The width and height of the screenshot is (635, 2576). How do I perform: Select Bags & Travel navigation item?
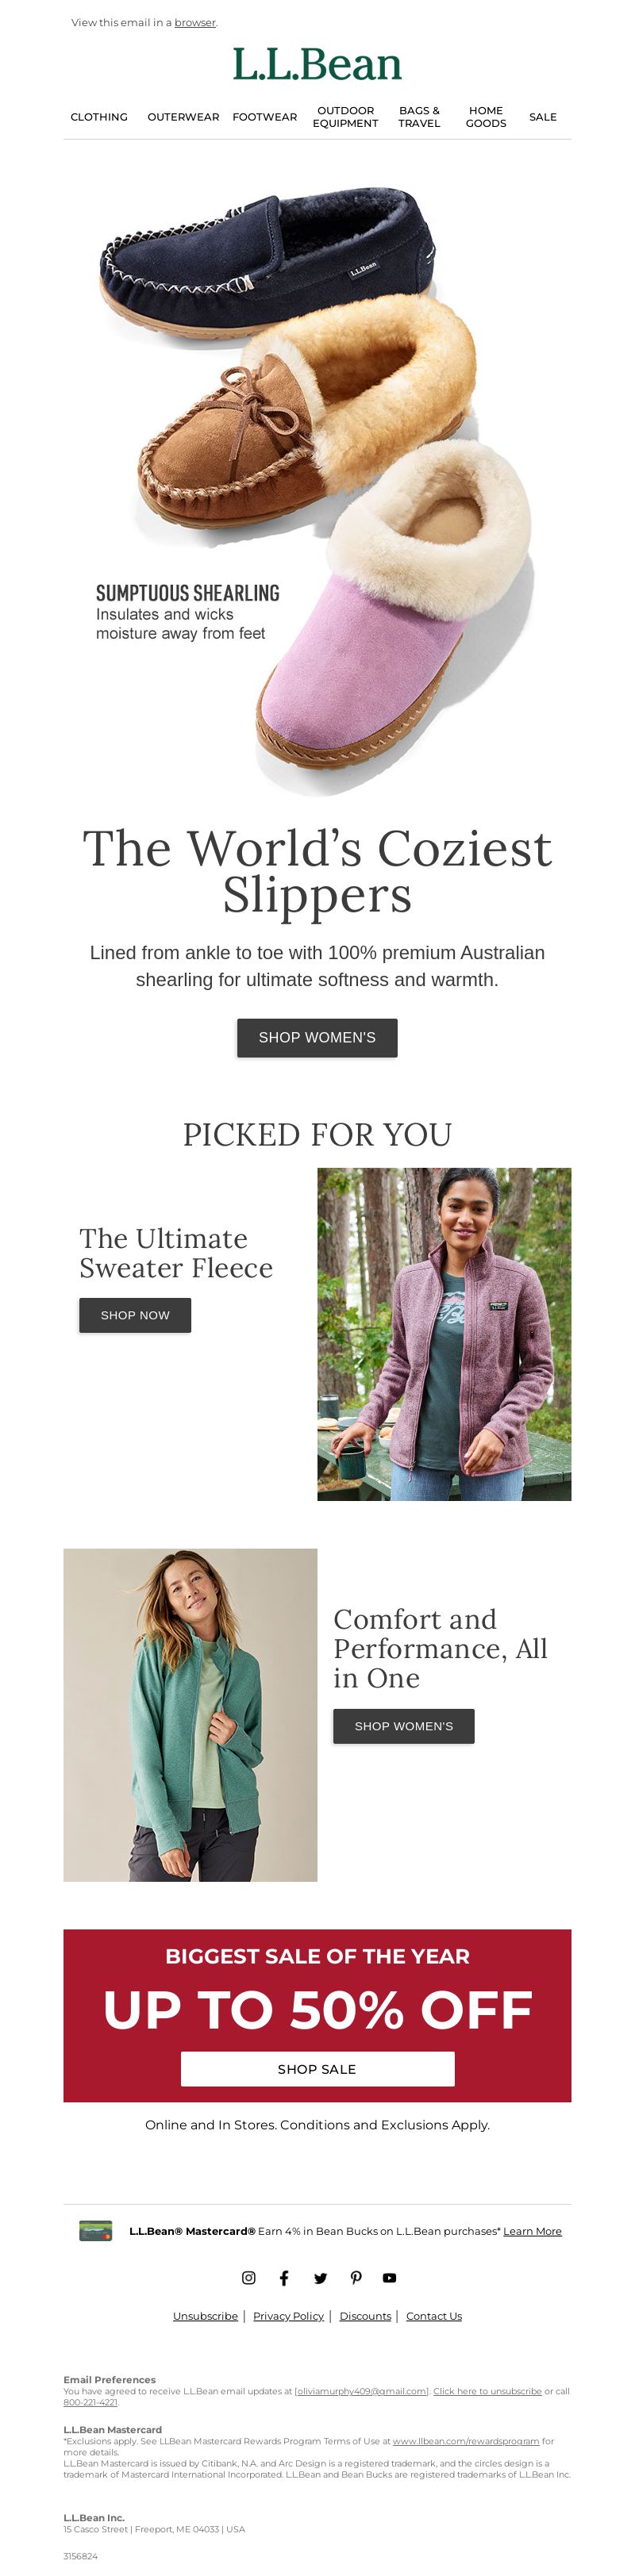(419, 117)
